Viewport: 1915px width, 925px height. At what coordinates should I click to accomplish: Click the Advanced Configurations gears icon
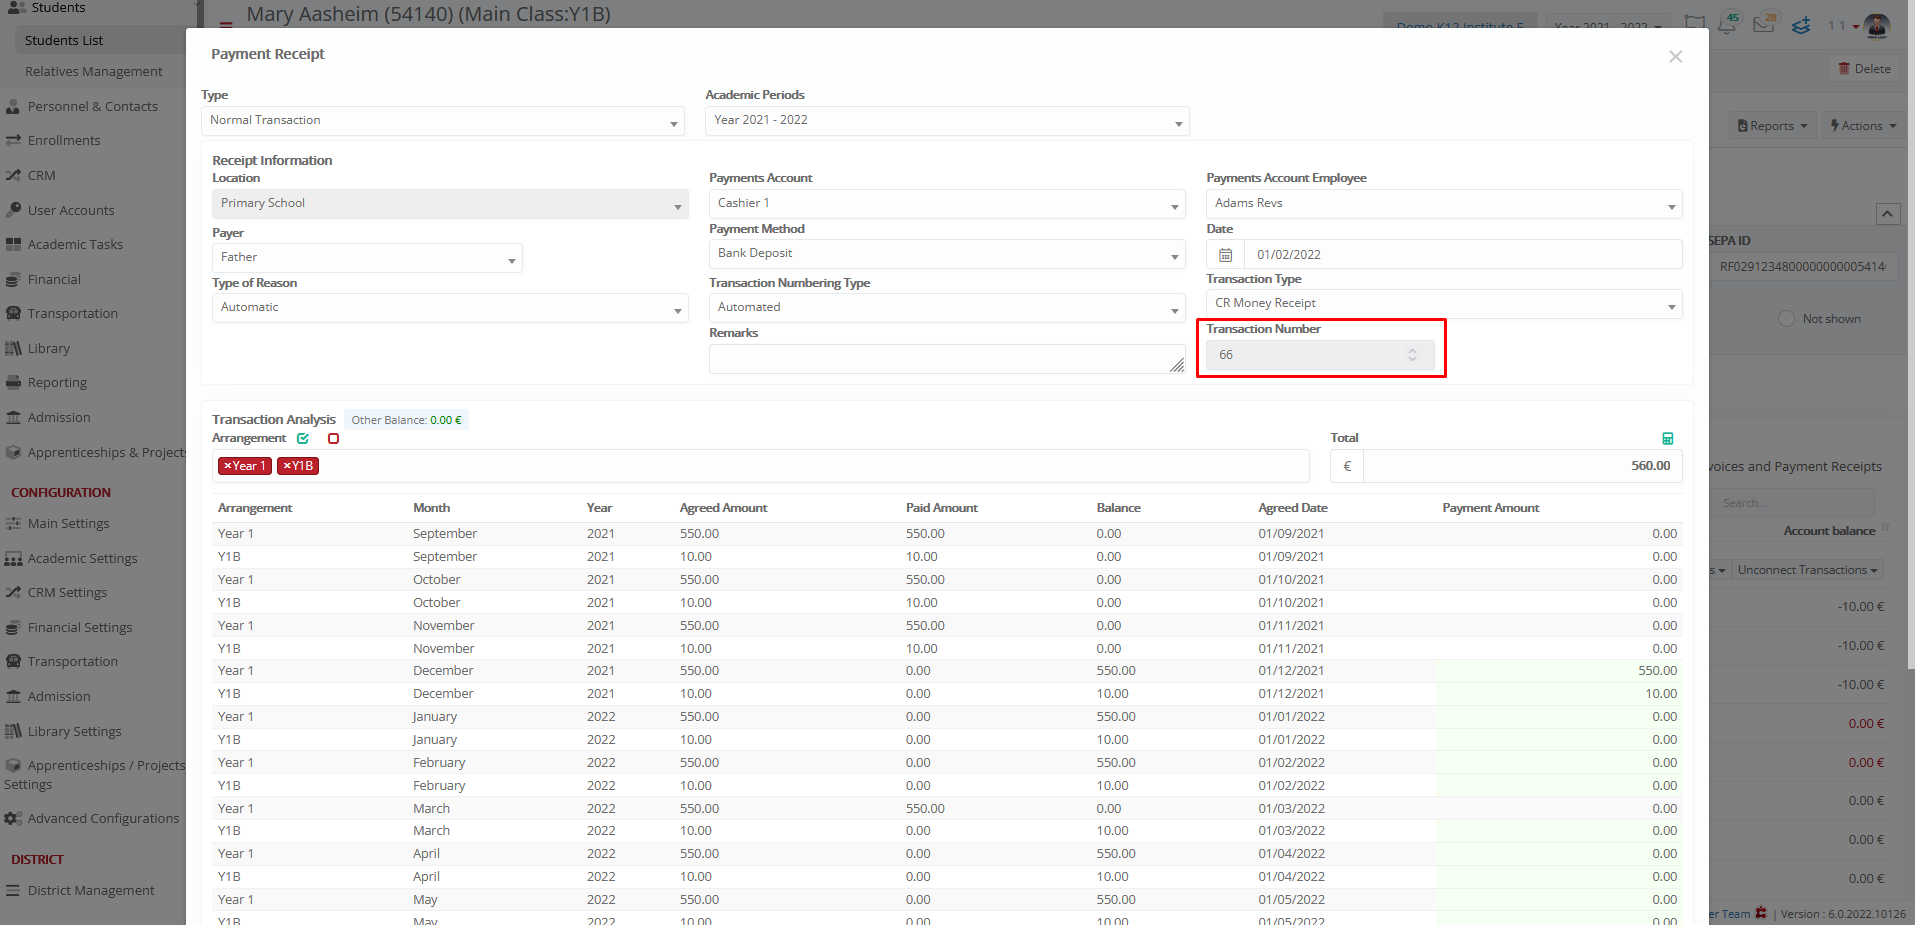click(x=13, y=818)
